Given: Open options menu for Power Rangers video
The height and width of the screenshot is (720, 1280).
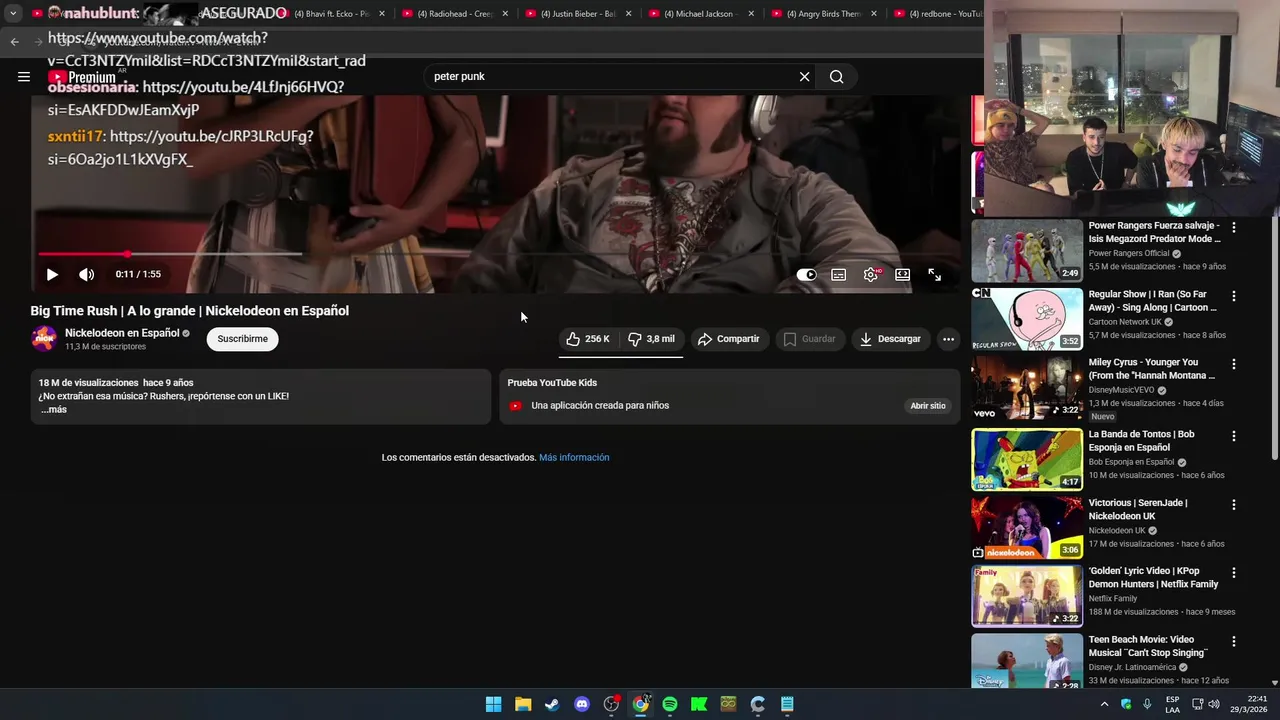Looking at the screenshot, I should point(1233,227).
